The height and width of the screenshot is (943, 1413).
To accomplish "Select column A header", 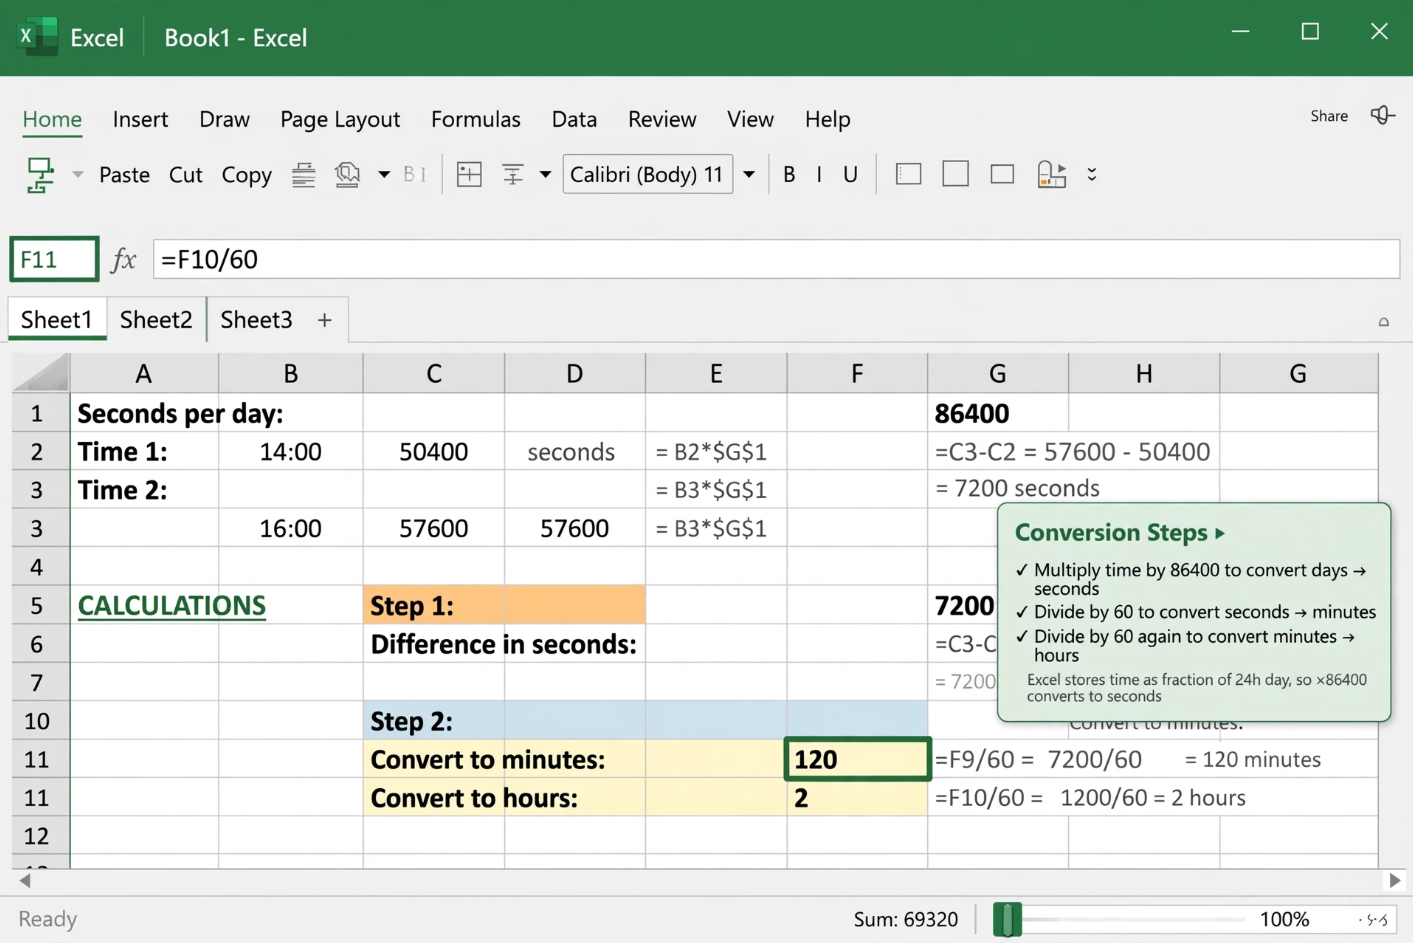I will click(144, 373).
